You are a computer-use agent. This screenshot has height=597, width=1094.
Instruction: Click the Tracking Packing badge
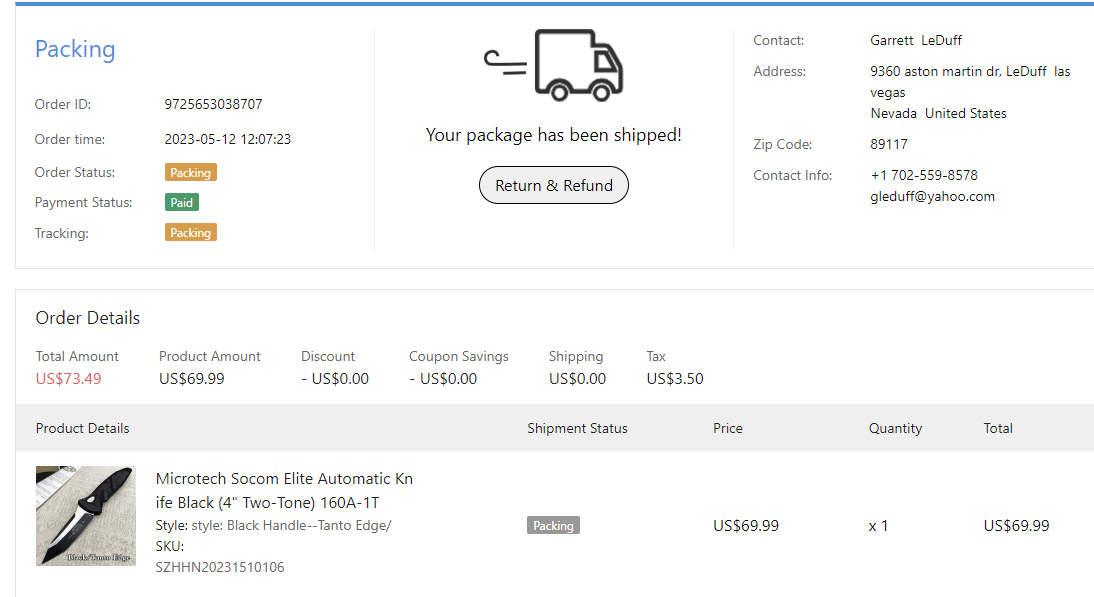190,233
